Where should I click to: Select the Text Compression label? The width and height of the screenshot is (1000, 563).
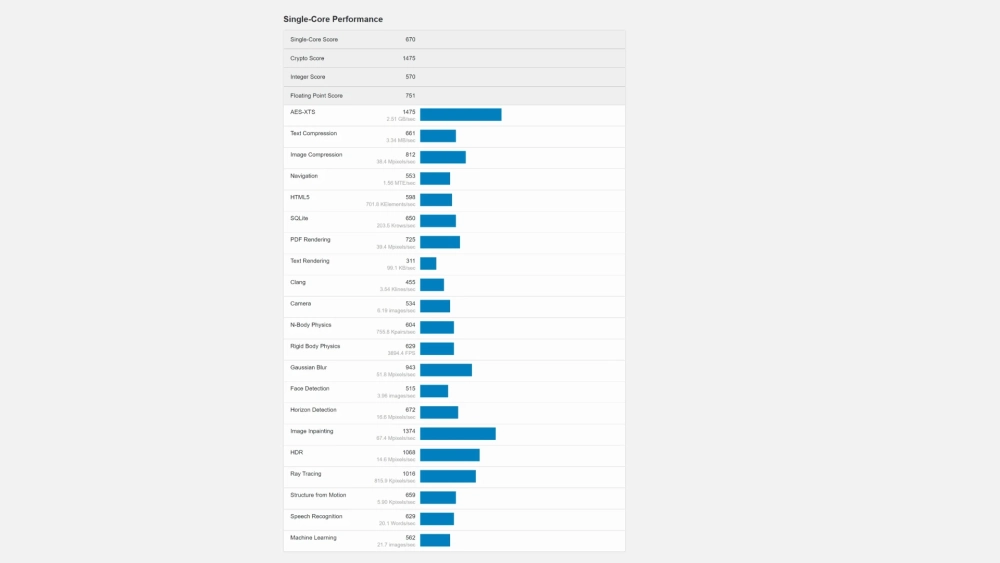(313, 133)
